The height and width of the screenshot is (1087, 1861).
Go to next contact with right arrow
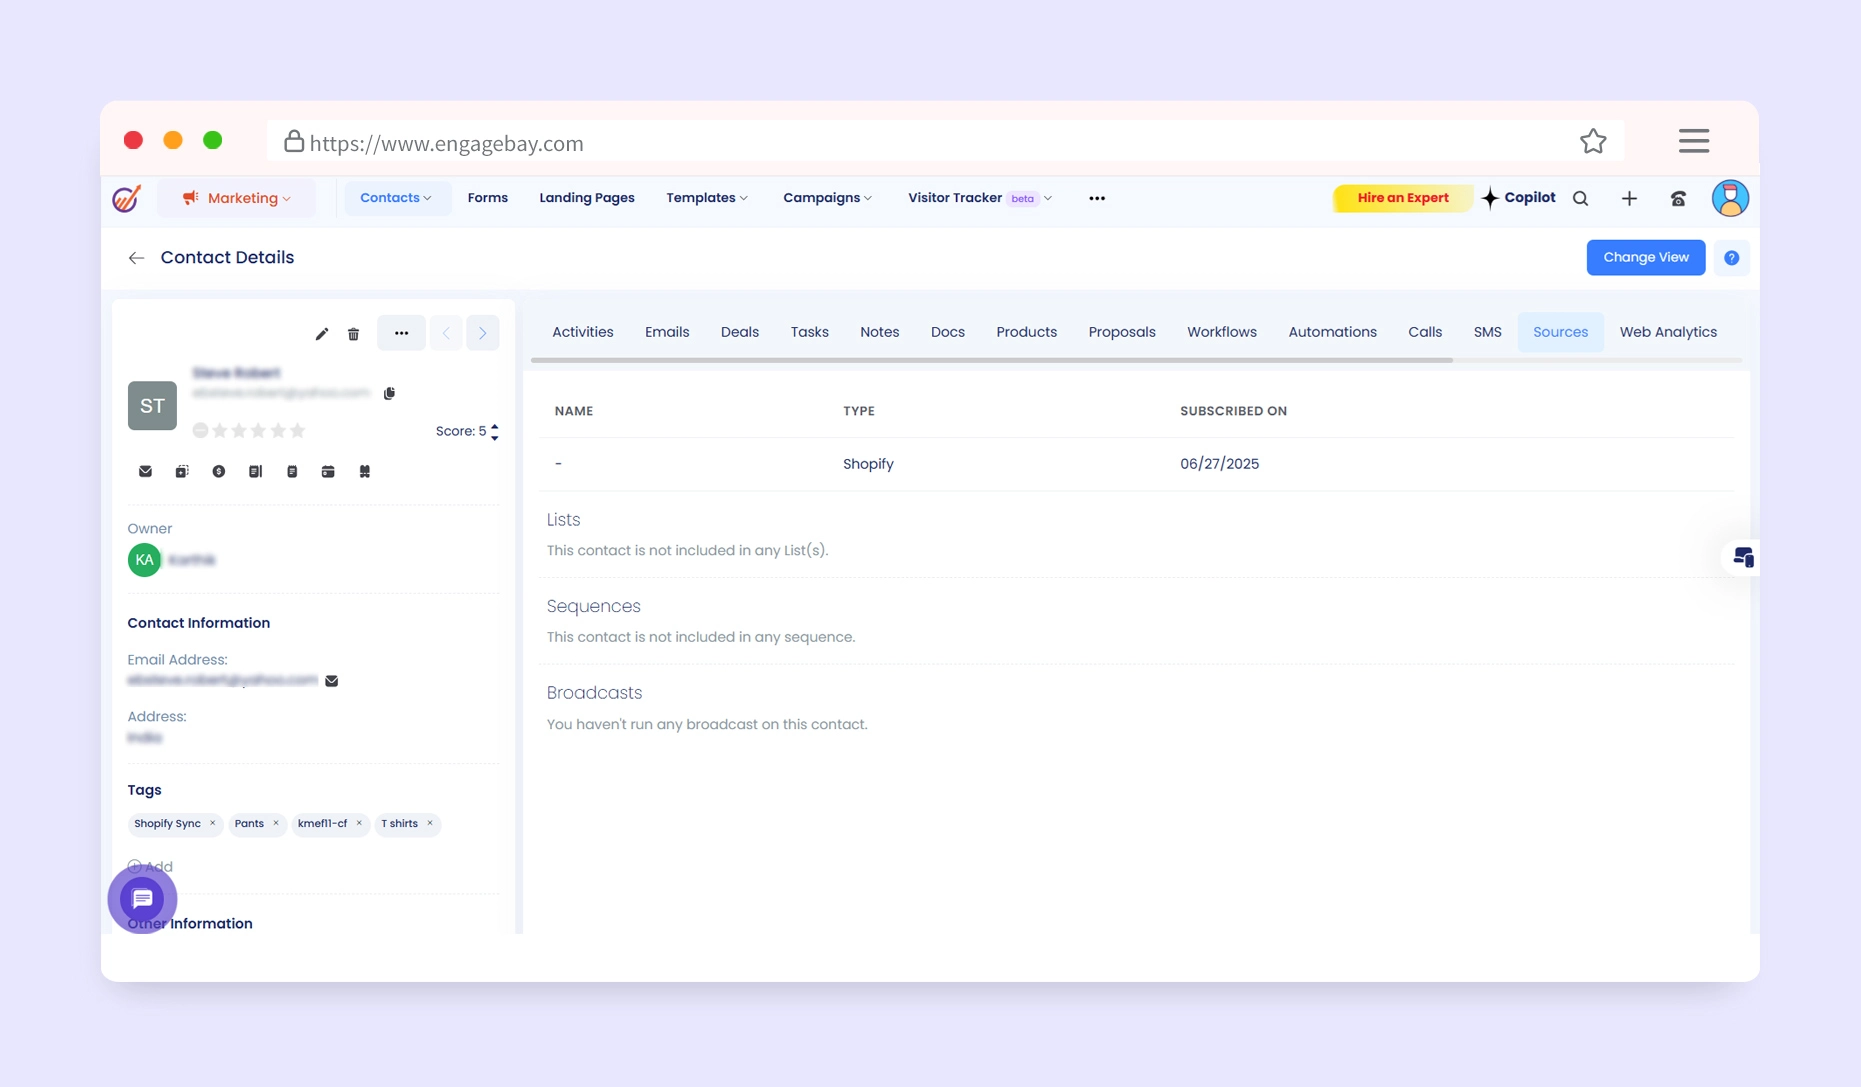click(482, 333)
